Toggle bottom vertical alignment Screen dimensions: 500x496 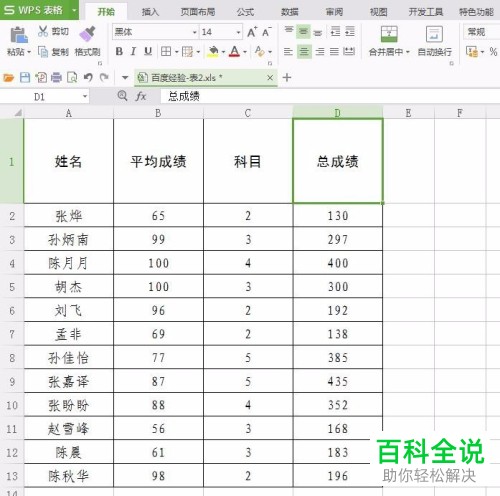(x=318, y=33)
